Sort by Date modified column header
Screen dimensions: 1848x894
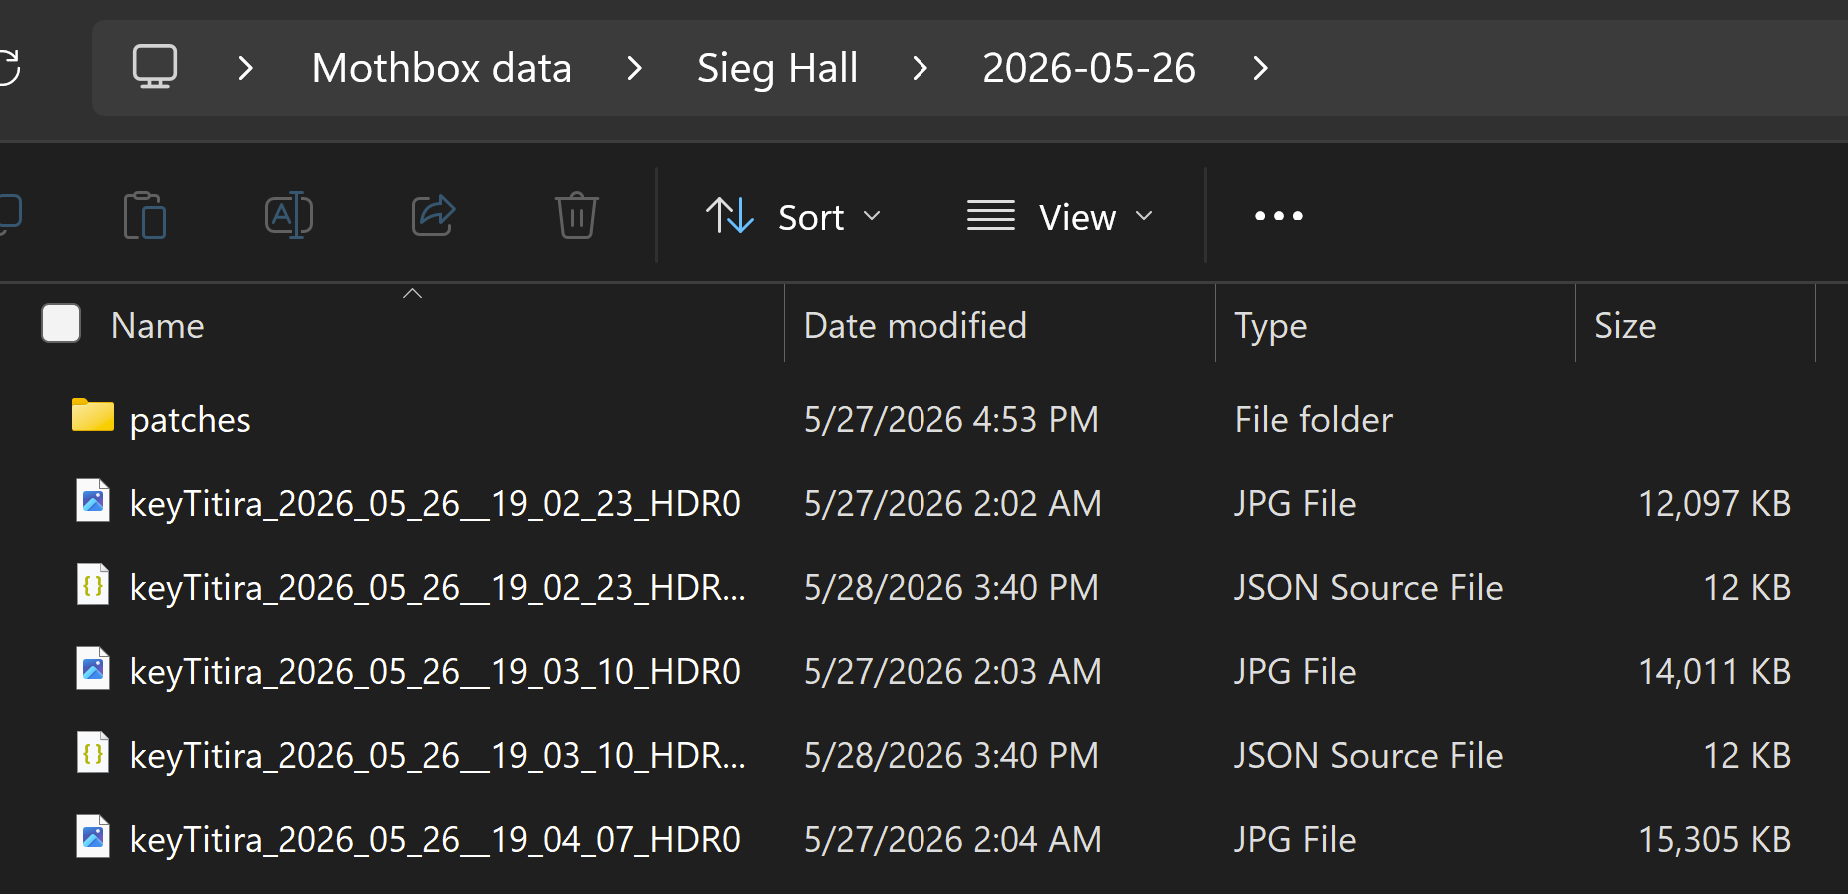pyautogui.click(x=999, y=325)
